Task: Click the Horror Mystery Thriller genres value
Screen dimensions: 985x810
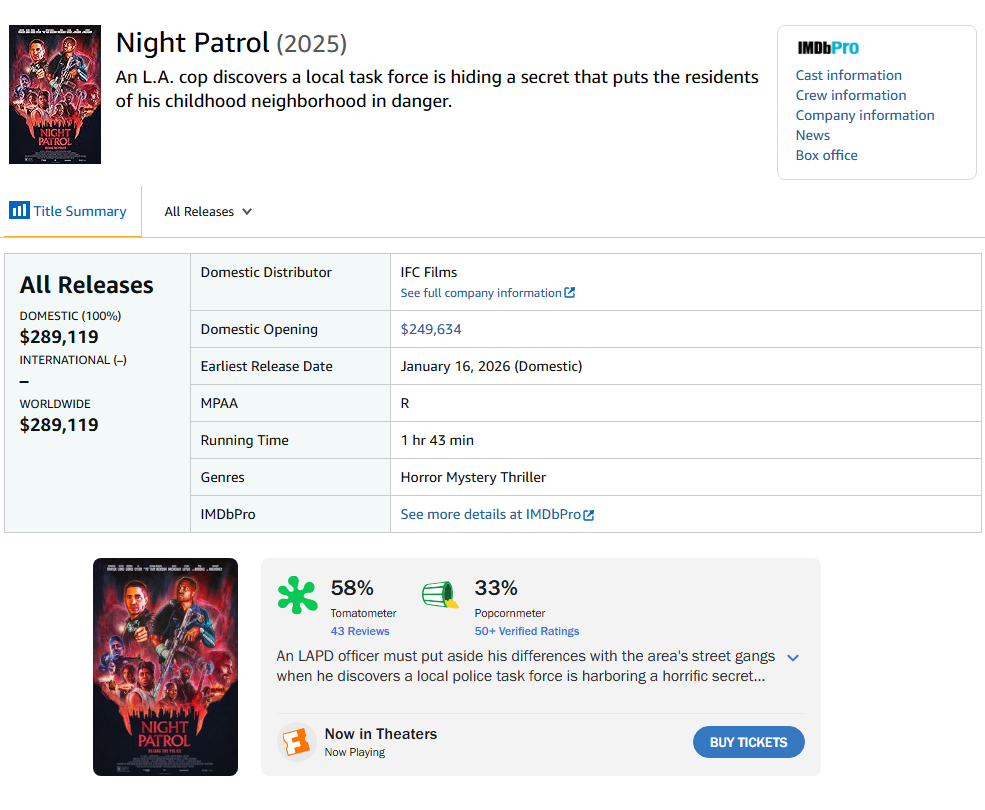Action: click(x=473, y=478)
